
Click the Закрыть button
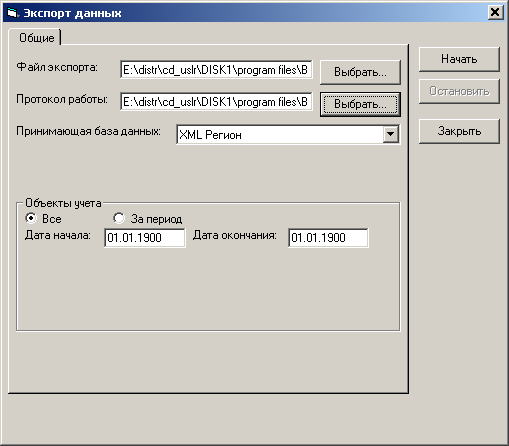click(459, 131)
